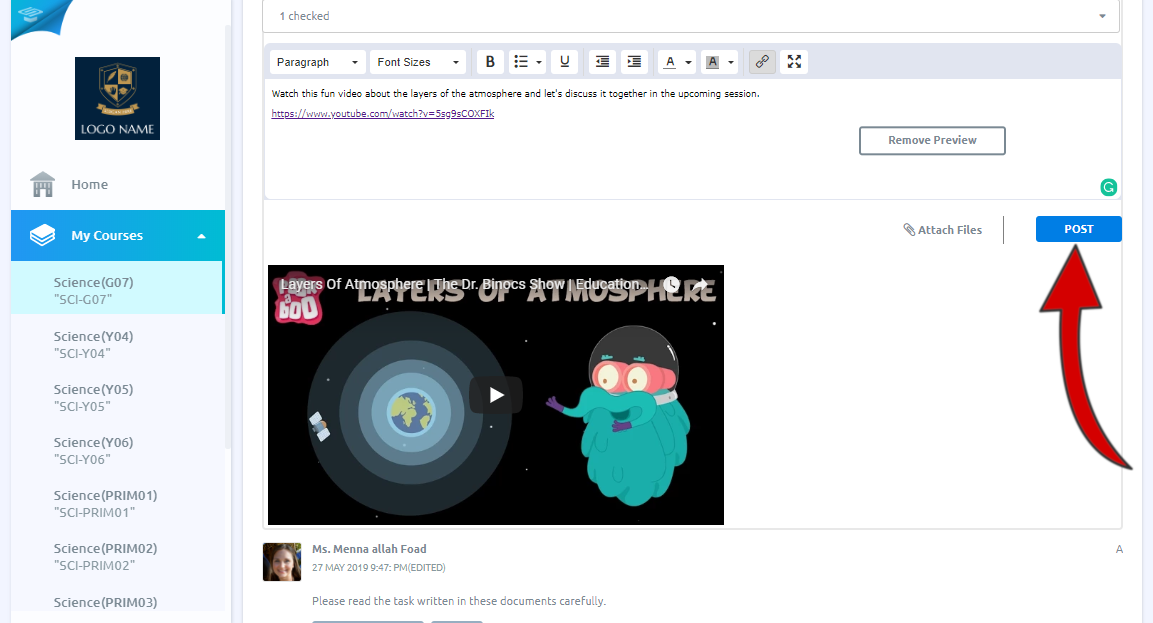Click the video title 'Layers Of Atmosphere'
The height and width of the screenshot is (623, 1153).
(463, 284)
